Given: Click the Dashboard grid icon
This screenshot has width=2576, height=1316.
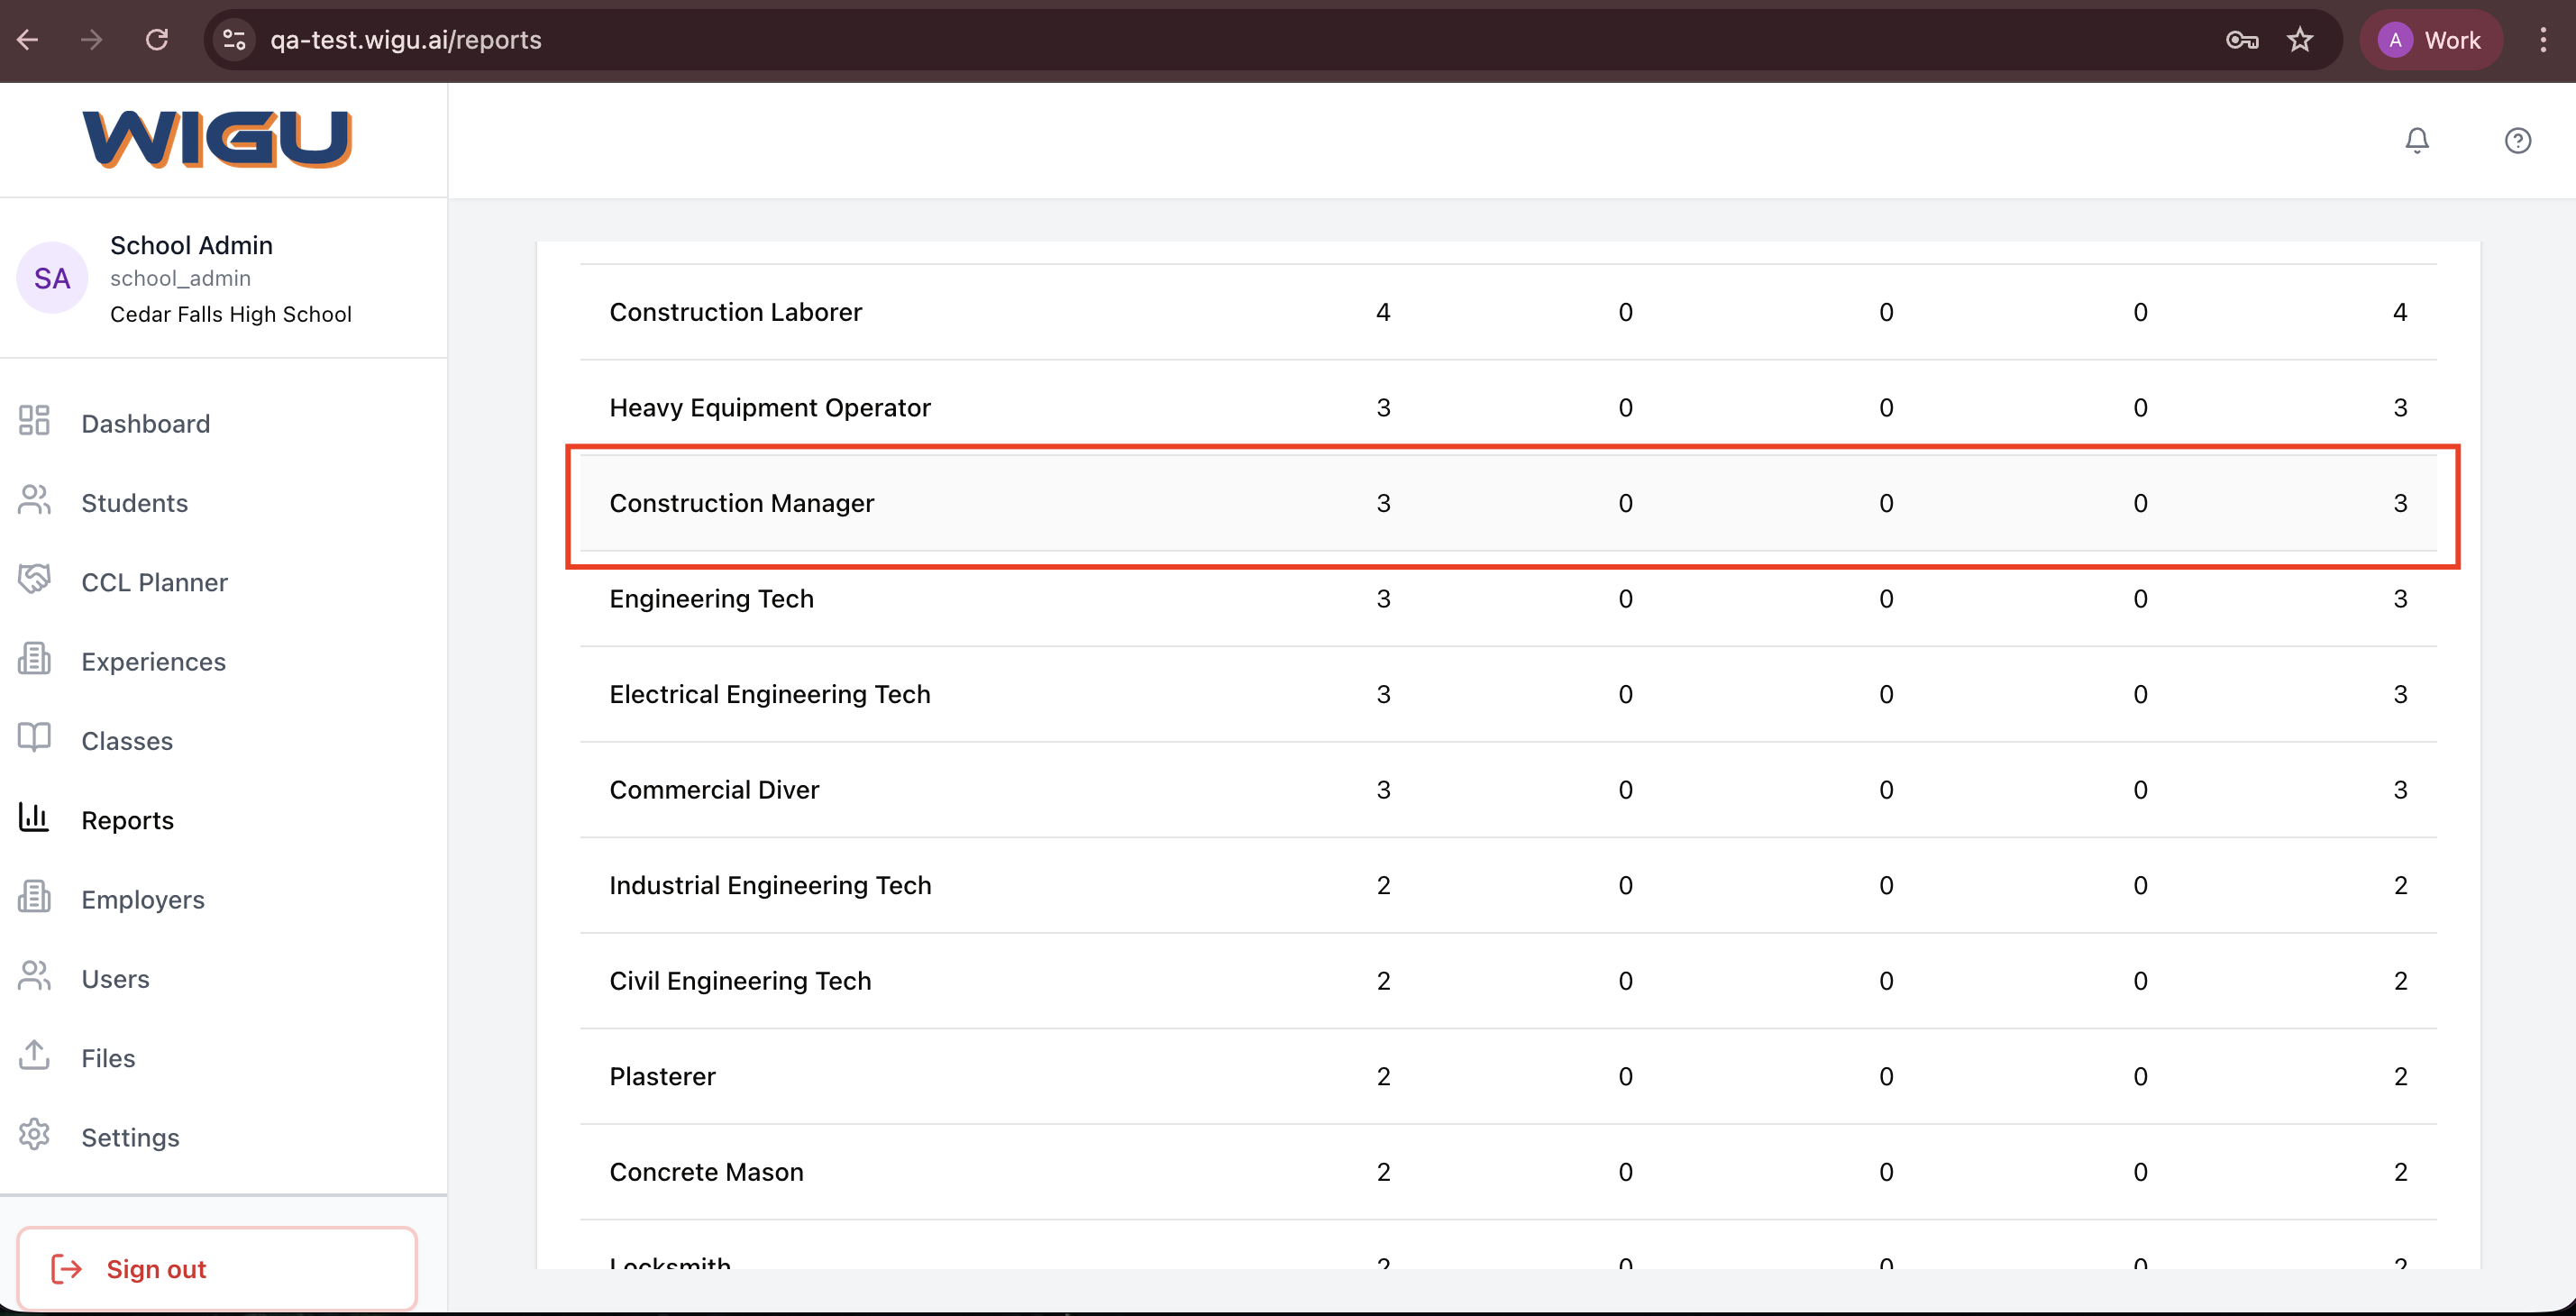Looking at the screenshot, I should 34,421.
